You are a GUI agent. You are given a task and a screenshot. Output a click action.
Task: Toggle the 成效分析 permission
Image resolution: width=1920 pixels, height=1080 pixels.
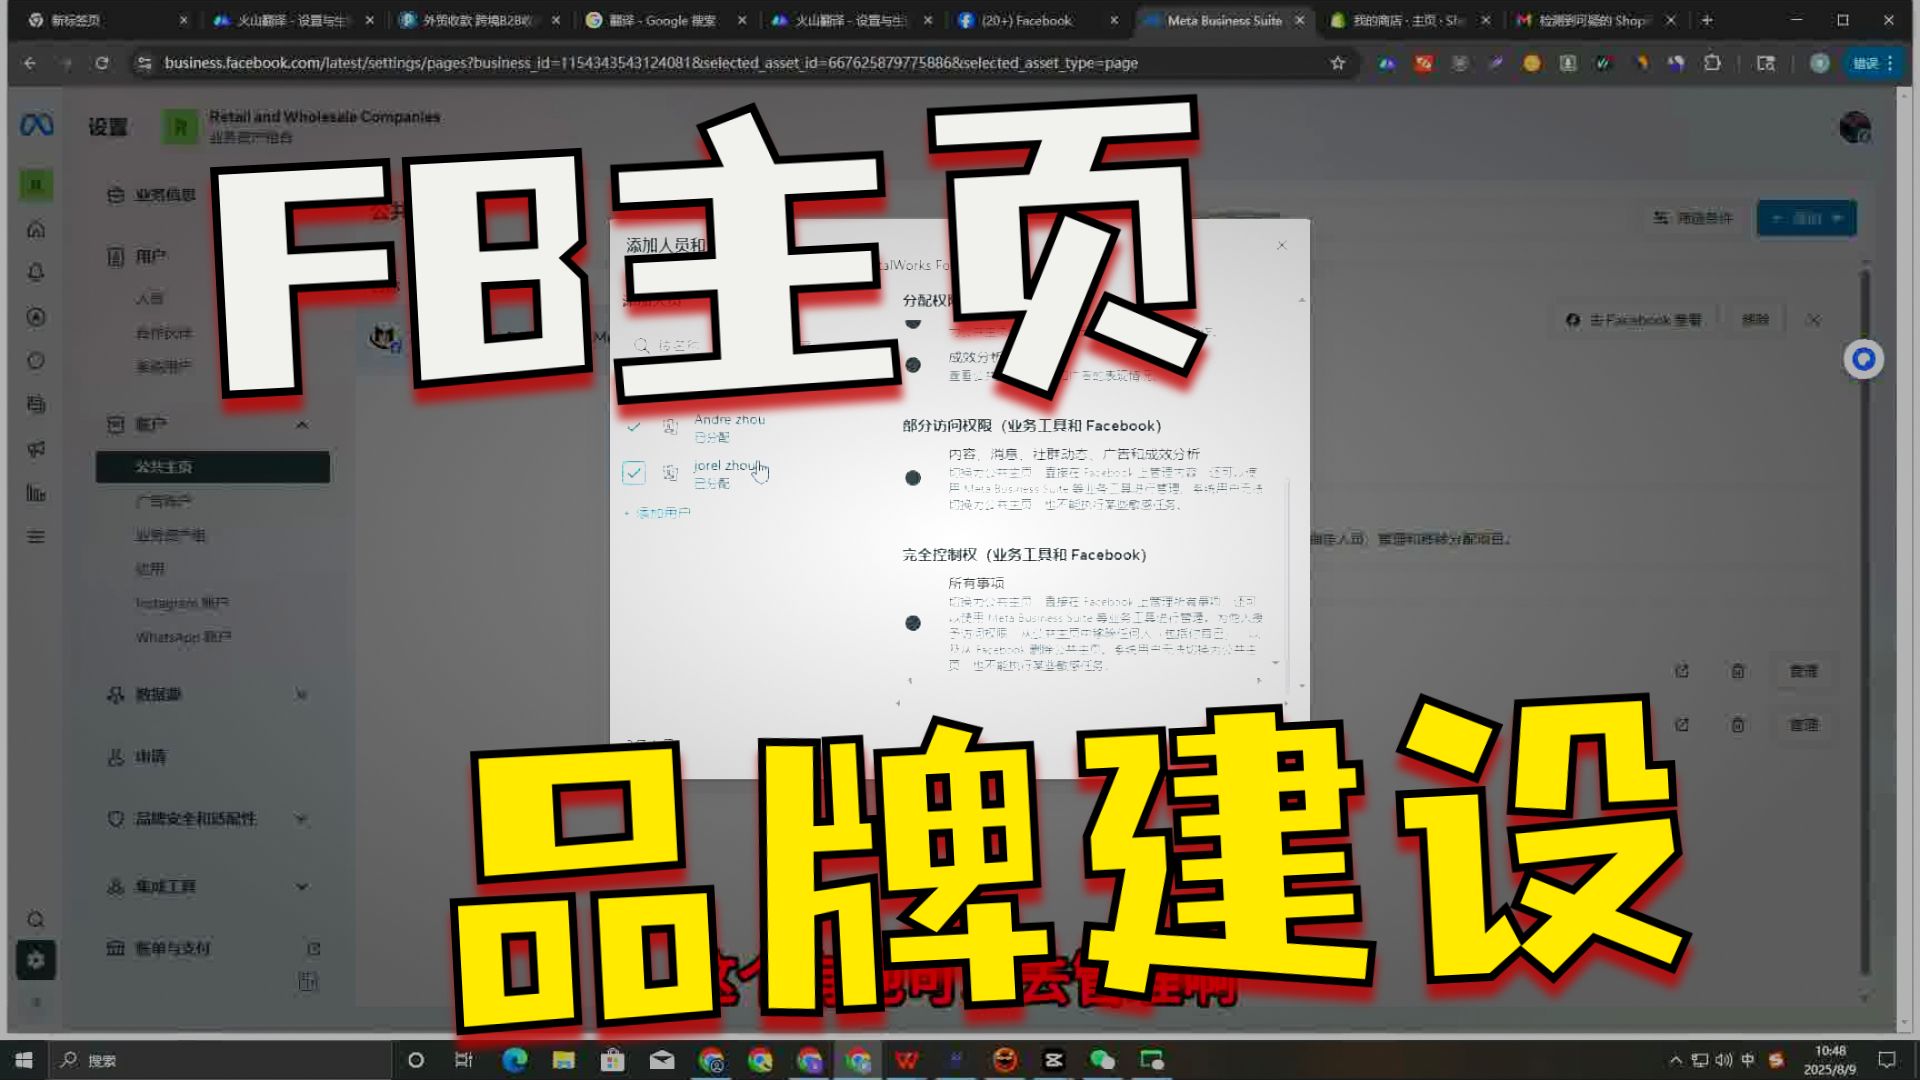pos(912,365)
